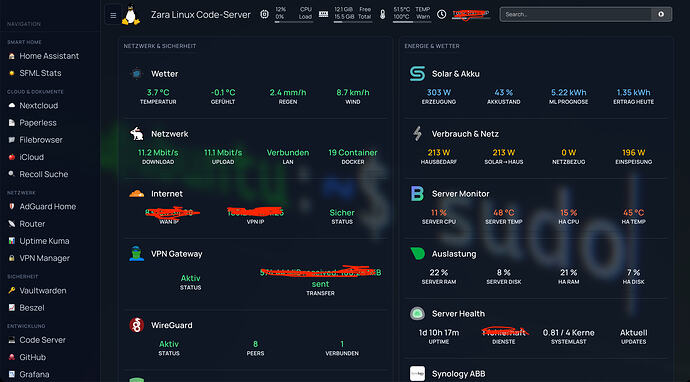Click the Synology ABB icon

417,374
